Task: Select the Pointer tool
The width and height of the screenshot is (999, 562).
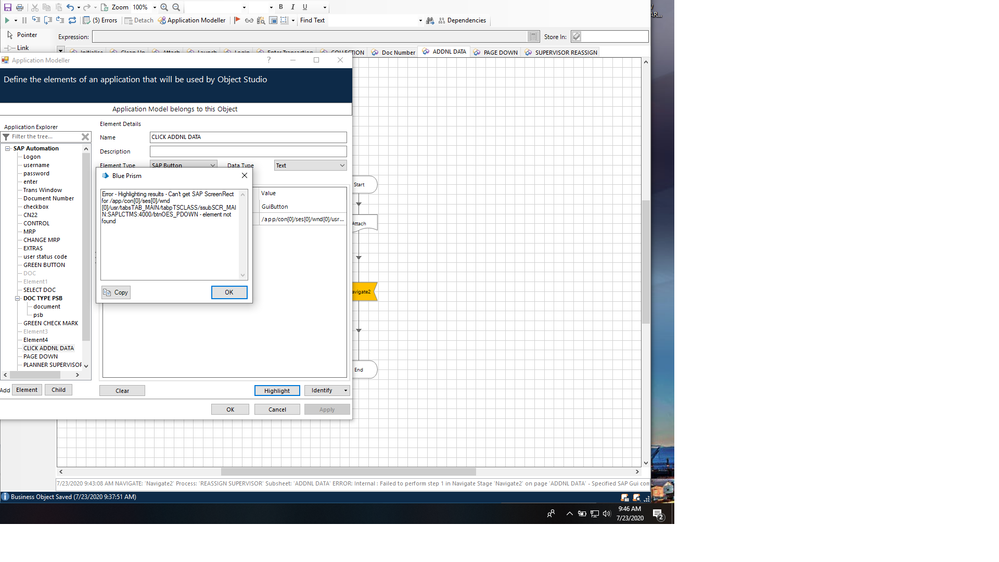Action: [22, 35]
